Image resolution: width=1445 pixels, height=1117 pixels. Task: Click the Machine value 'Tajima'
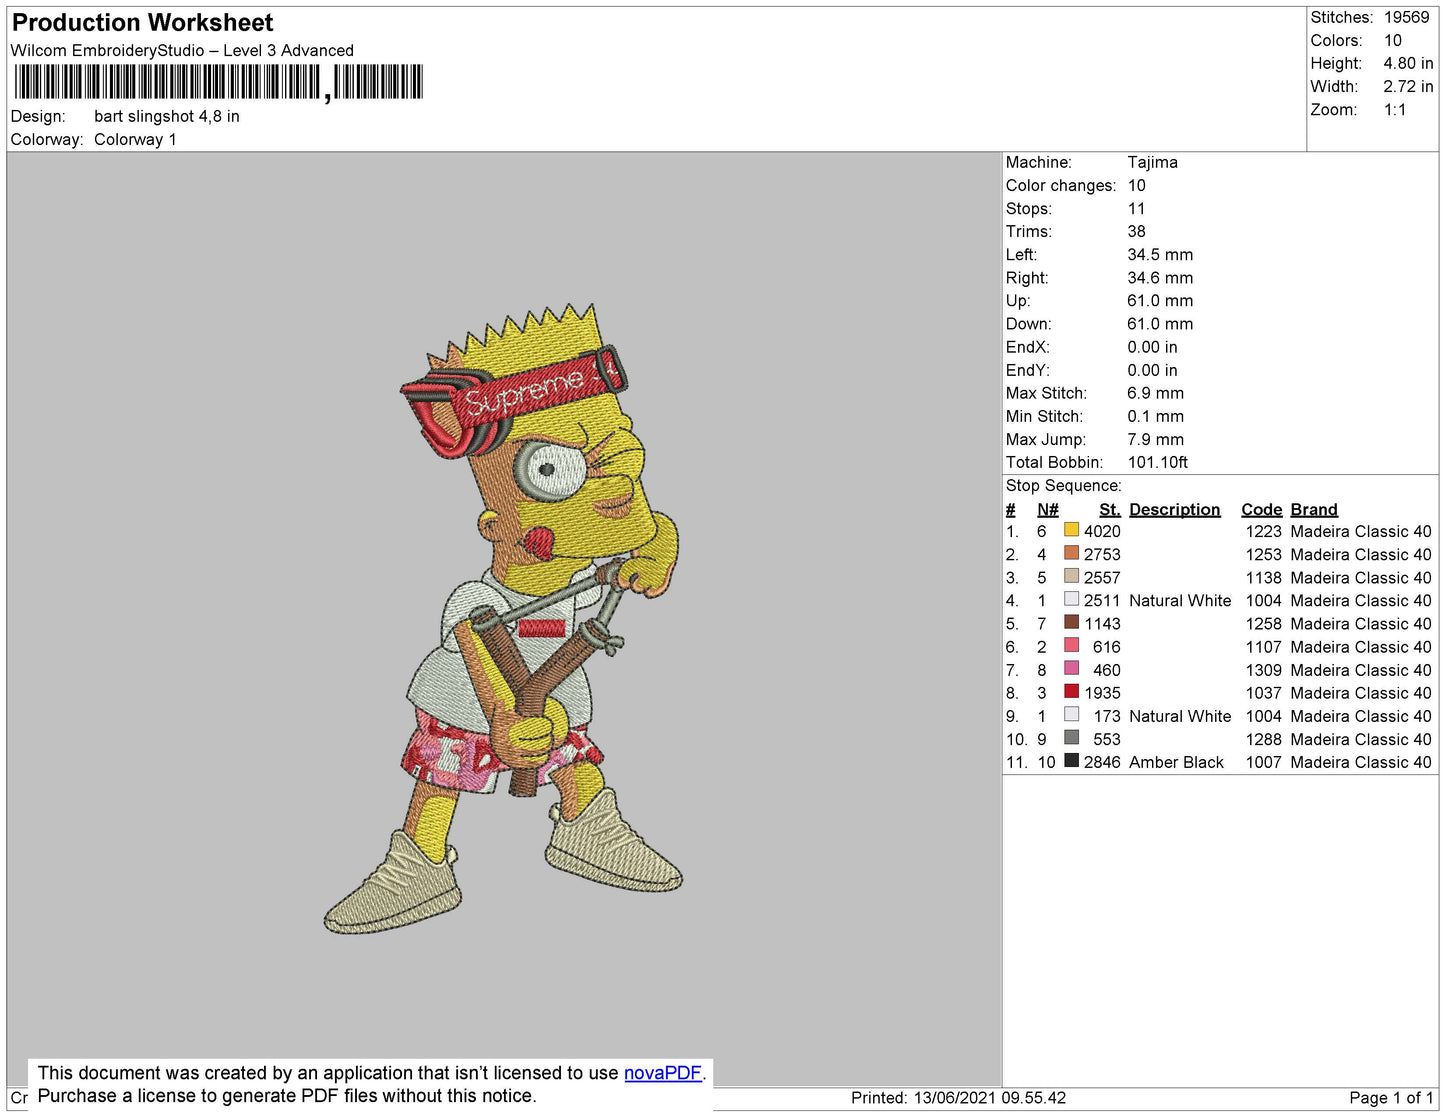click(1152, 162)
